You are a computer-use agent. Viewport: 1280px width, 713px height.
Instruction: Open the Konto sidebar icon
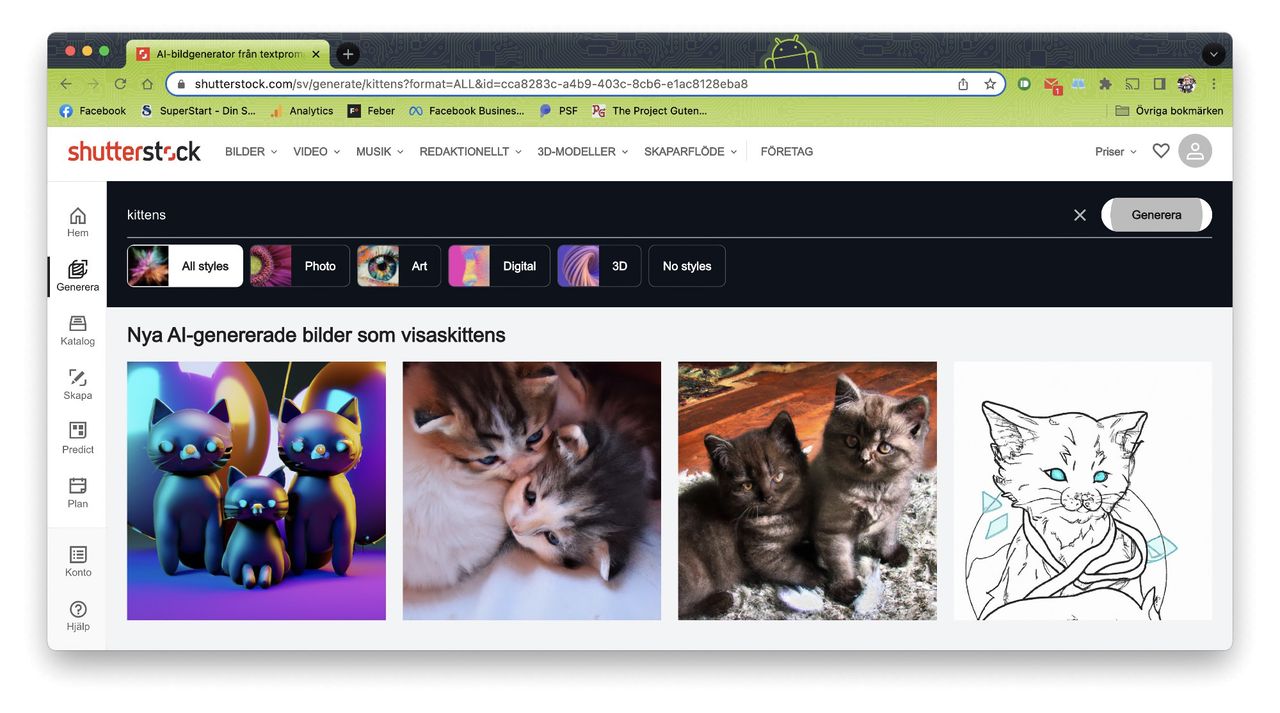pos(77,562)
